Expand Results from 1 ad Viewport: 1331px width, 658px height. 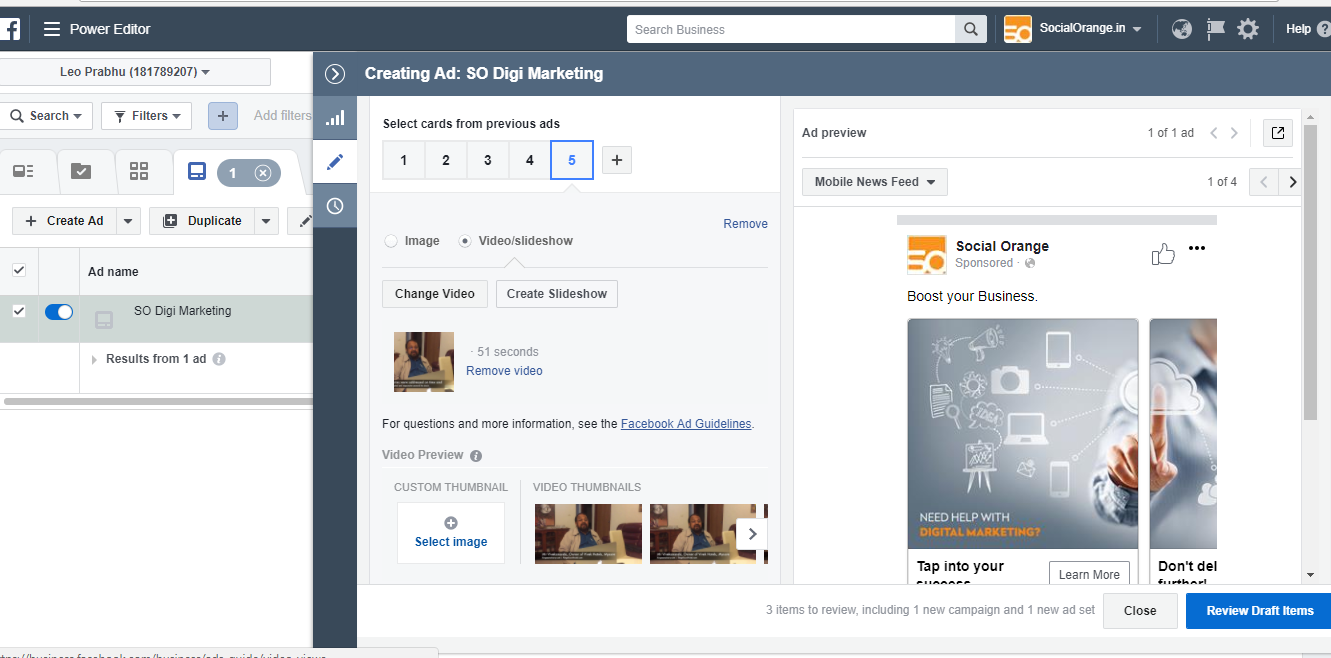pos(93,359)
